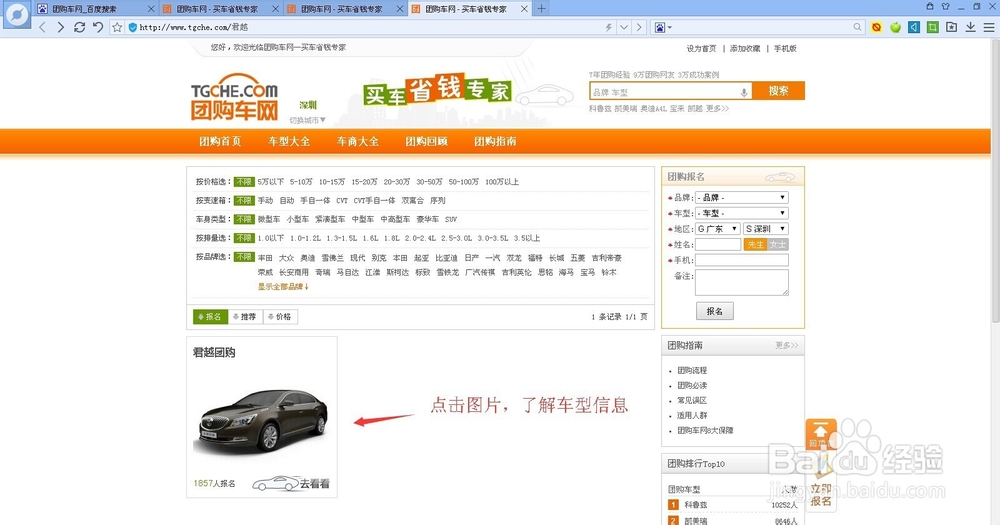
Task: Open the 团购指南 nav item
Action: tap(495, 141)
